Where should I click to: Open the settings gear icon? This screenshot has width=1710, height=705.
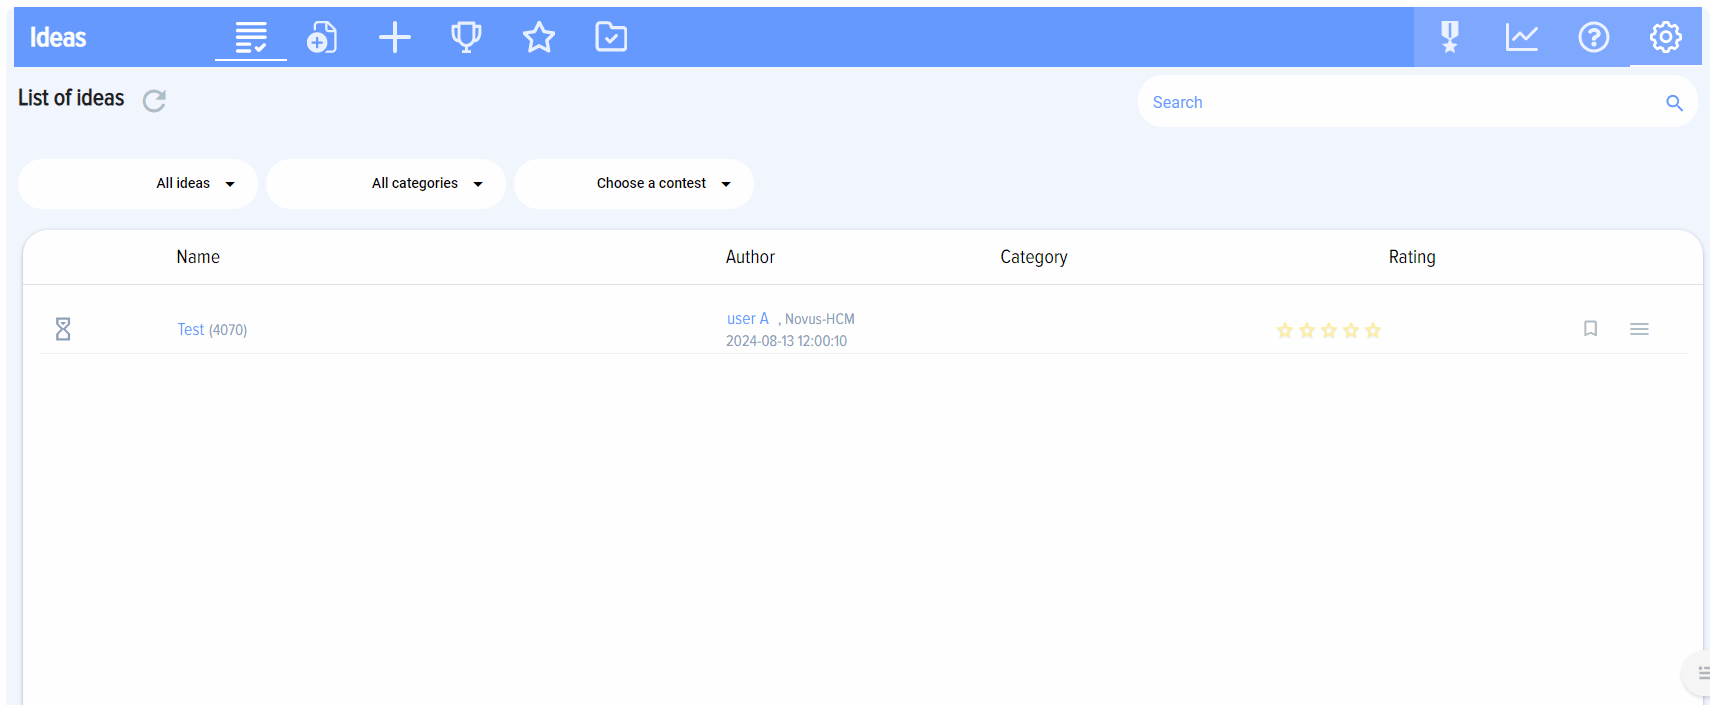pyautogui.click(x=1665, y=38)
